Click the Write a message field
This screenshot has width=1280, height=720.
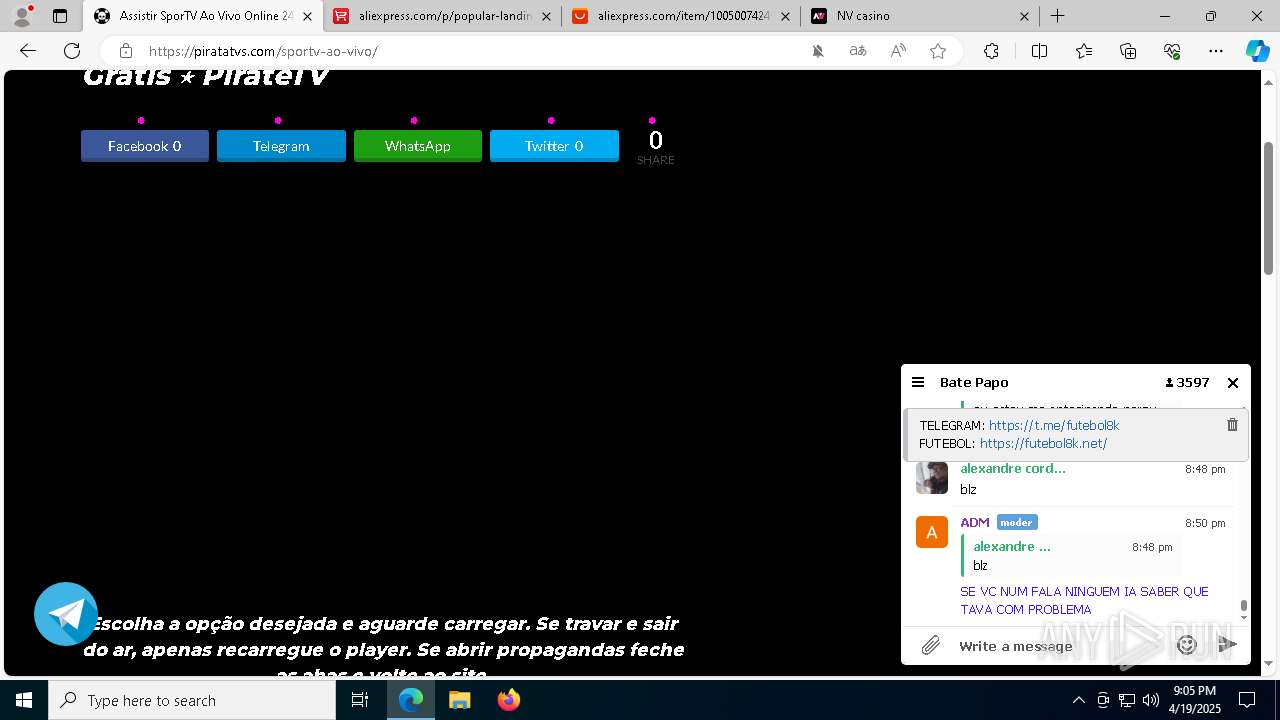(x=1060, y=646)
